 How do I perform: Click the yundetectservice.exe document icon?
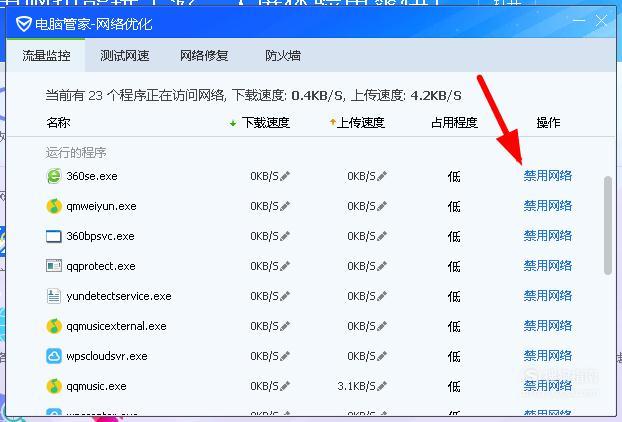[x=54, y=296]
